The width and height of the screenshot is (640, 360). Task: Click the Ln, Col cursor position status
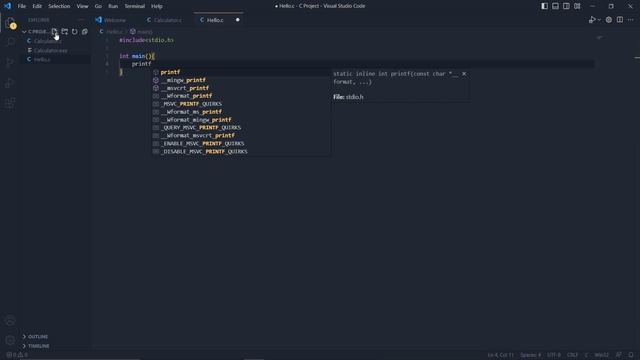[x=501, y=355]
